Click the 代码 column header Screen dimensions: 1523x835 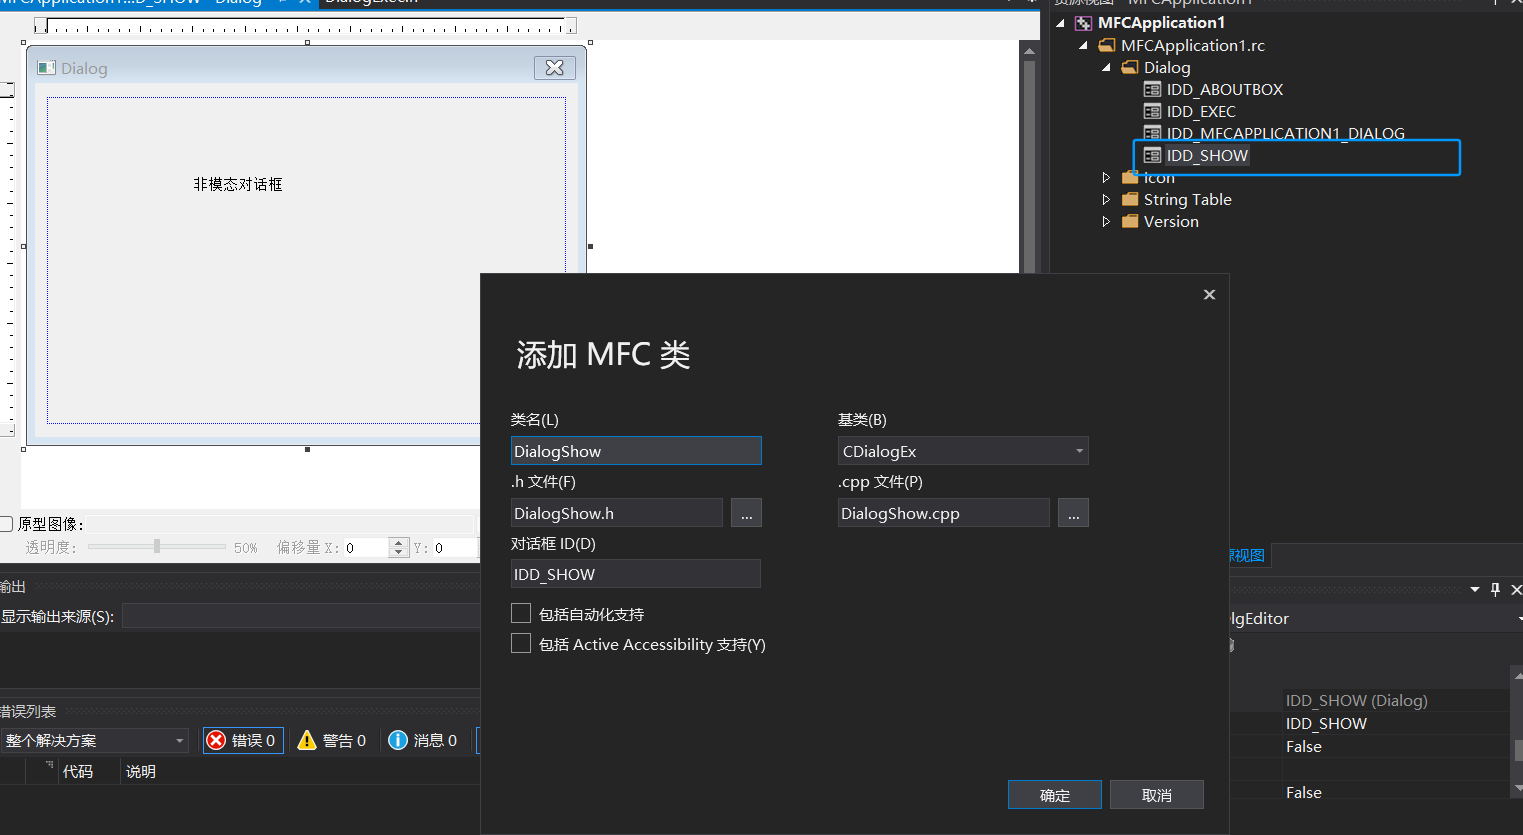point(78,771)
